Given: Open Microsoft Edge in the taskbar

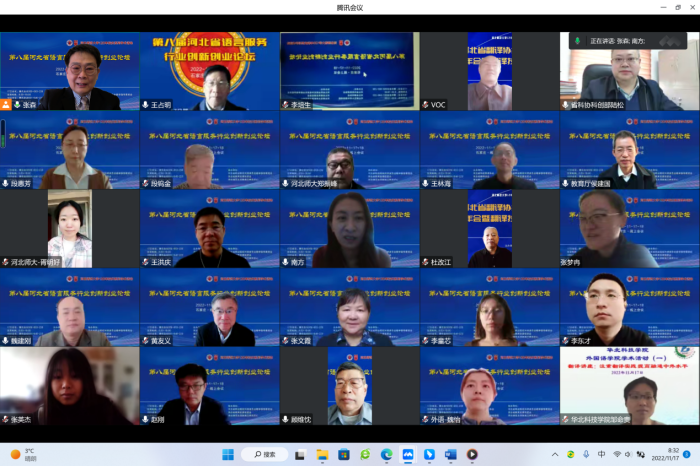Looking at the screenshot, I should (386, 454).
